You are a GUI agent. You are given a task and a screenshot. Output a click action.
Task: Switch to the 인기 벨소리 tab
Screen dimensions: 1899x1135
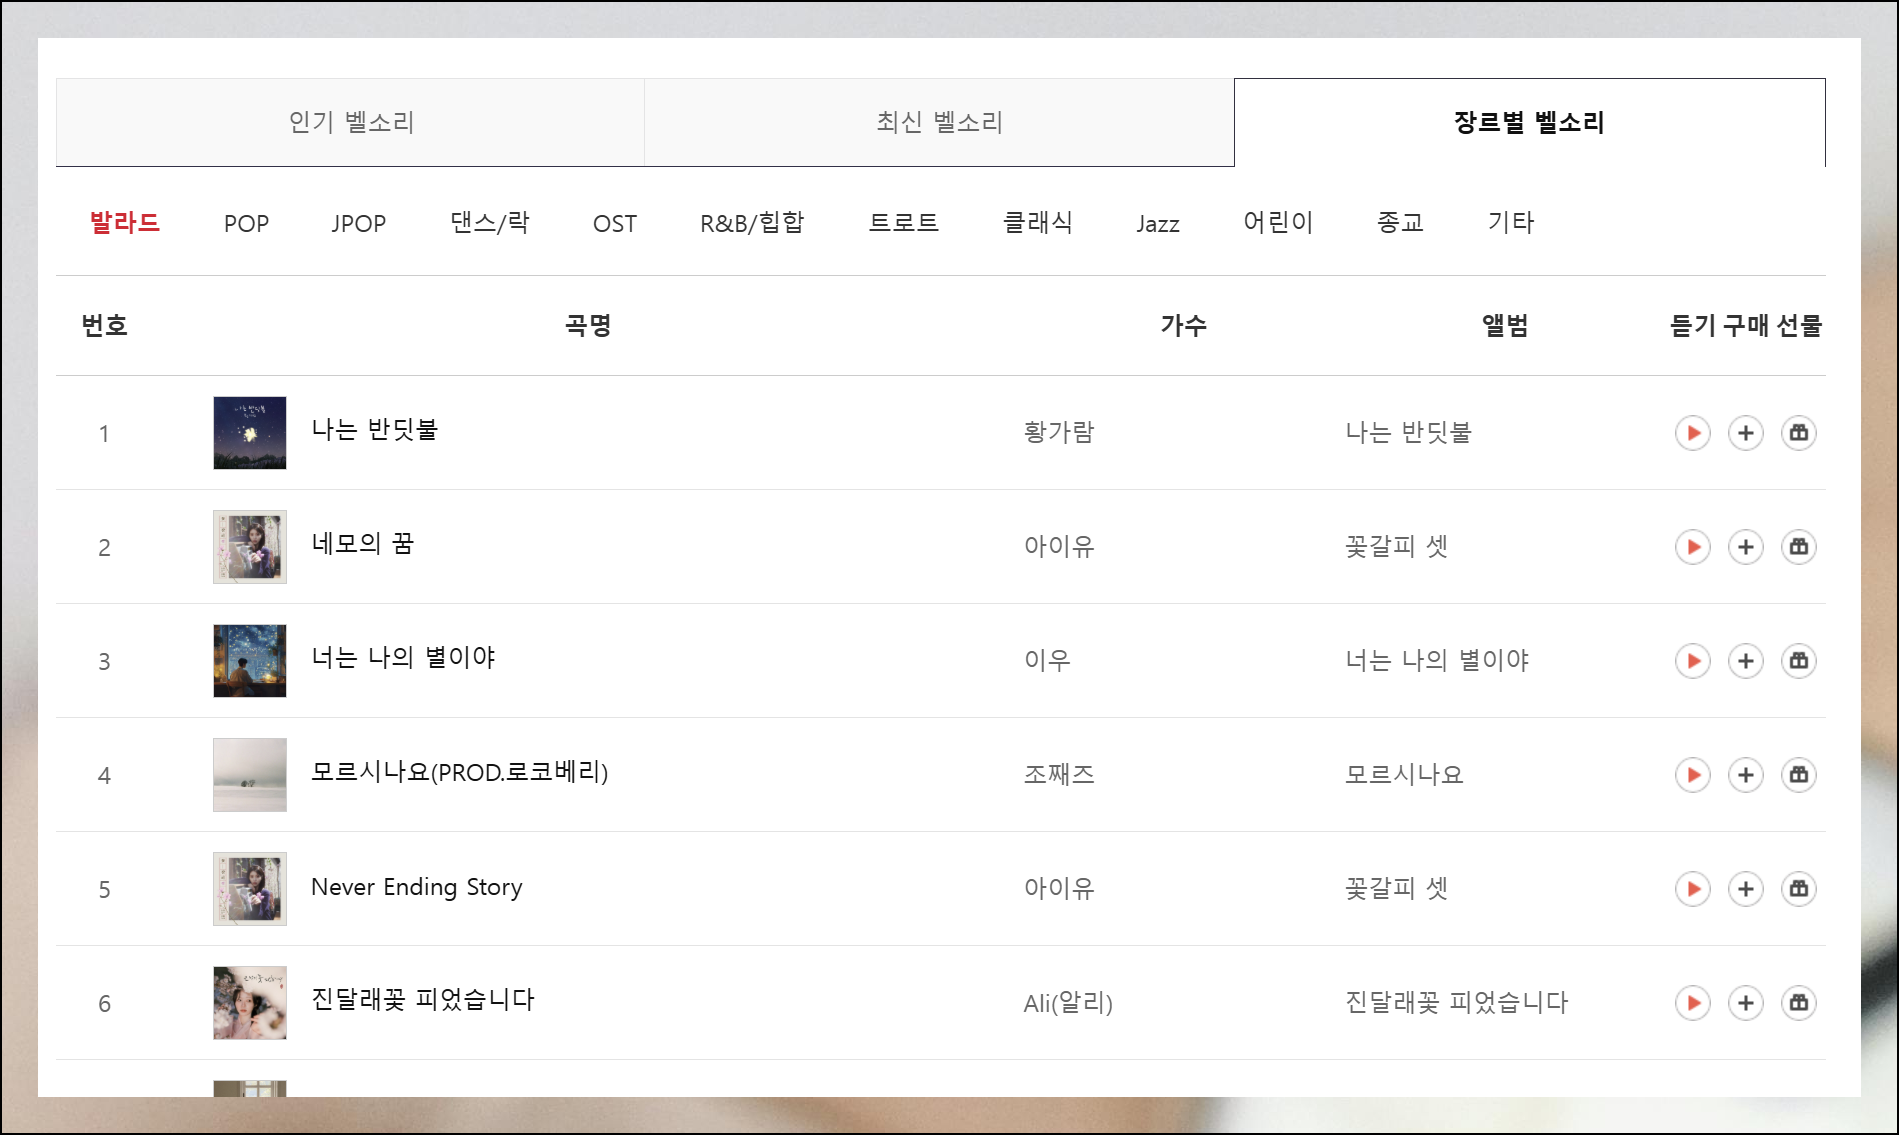pyautogui.click(x=351, y=122)
